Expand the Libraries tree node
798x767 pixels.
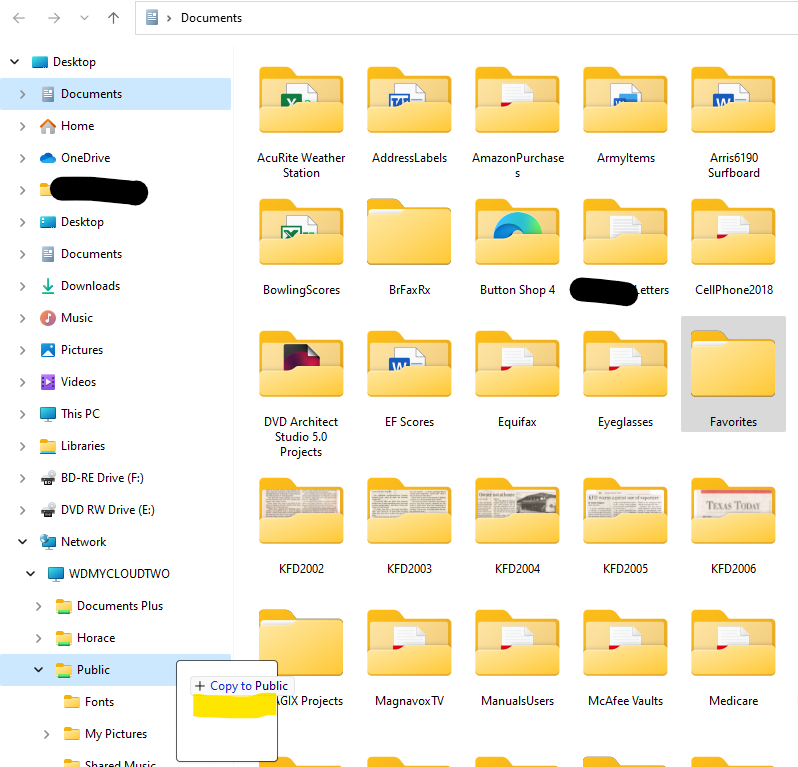22,446
